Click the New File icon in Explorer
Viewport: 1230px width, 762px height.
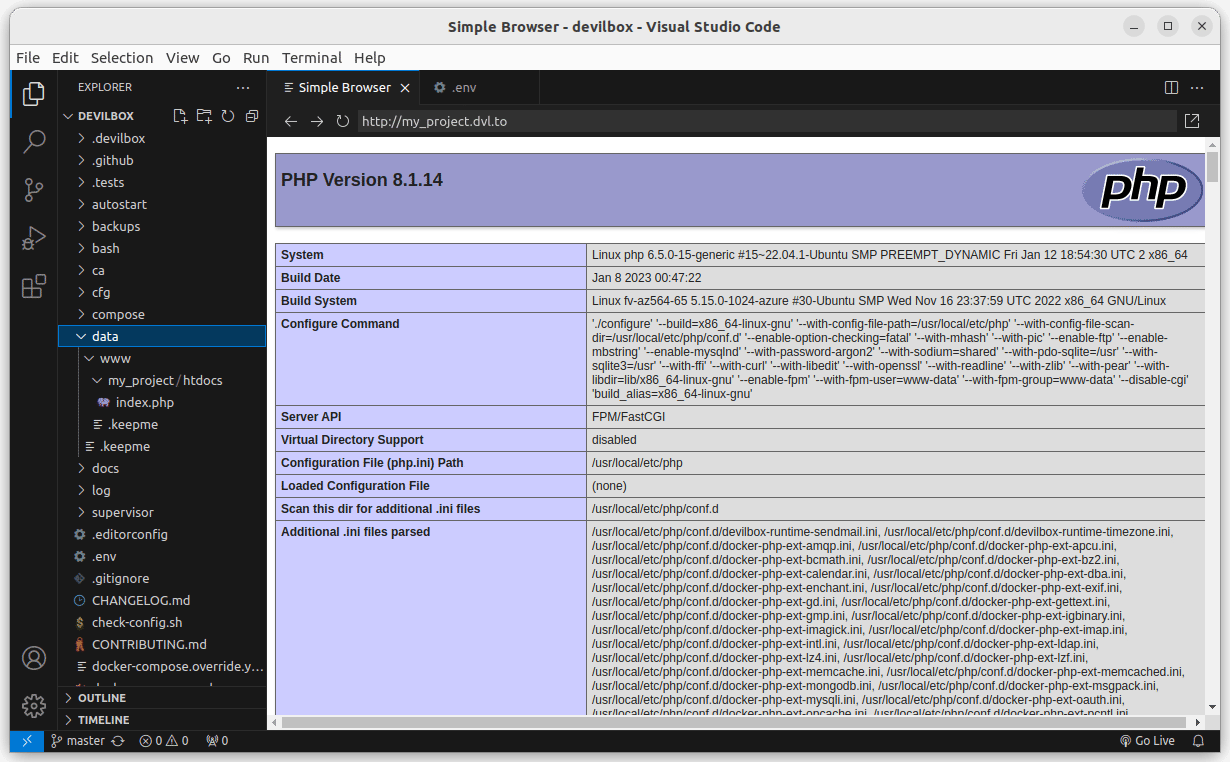pyautogui.click(x=180, y=116)
